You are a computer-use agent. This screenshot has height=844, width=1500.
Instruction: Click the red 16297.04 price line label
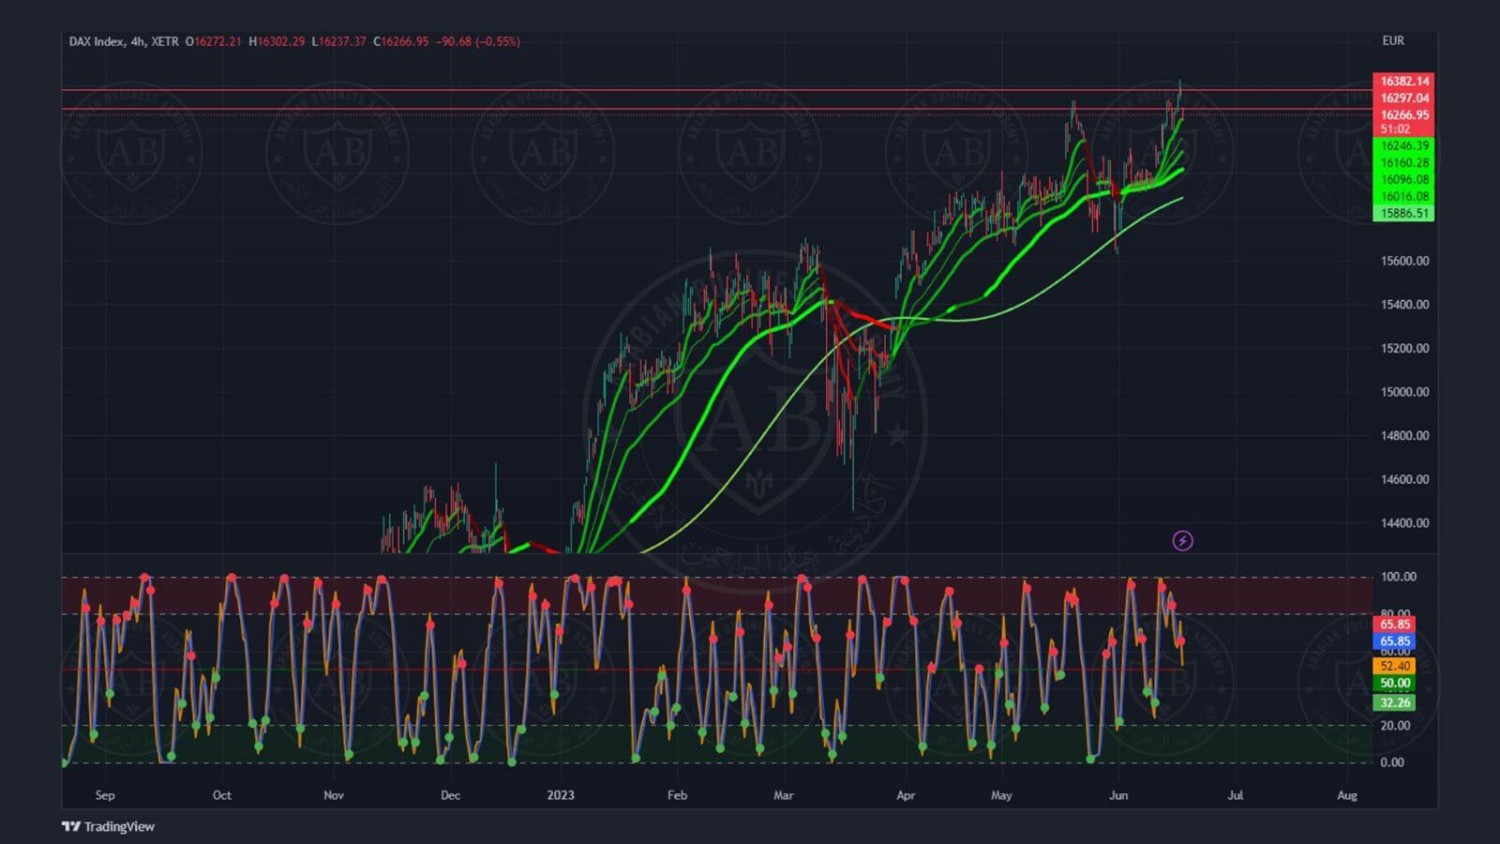tap(1404, 98)
